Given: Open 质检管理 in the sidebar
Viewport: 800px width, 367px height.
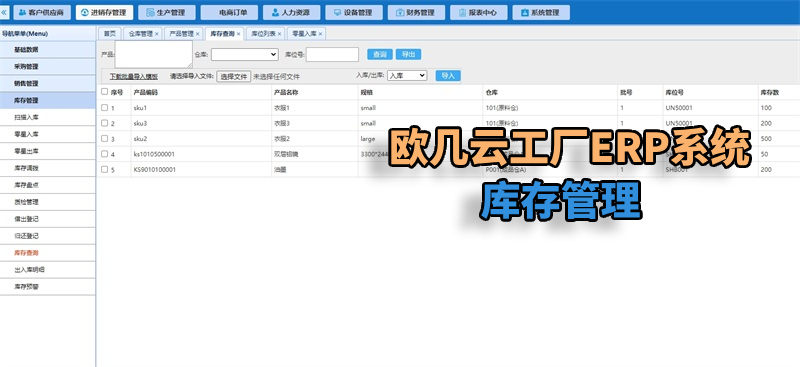Looking at the screenshot, I should 47,202.
